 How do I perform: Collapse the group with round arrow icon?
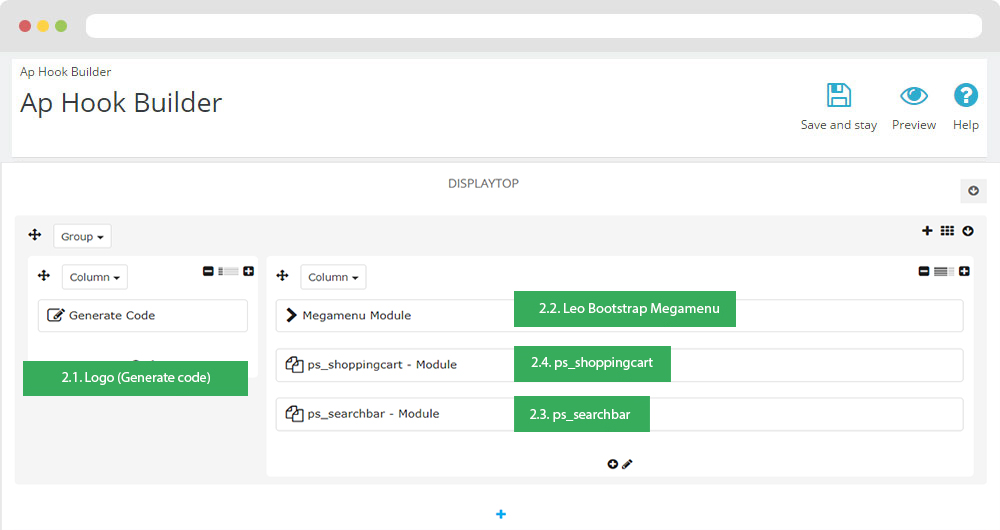pos(968,231)
